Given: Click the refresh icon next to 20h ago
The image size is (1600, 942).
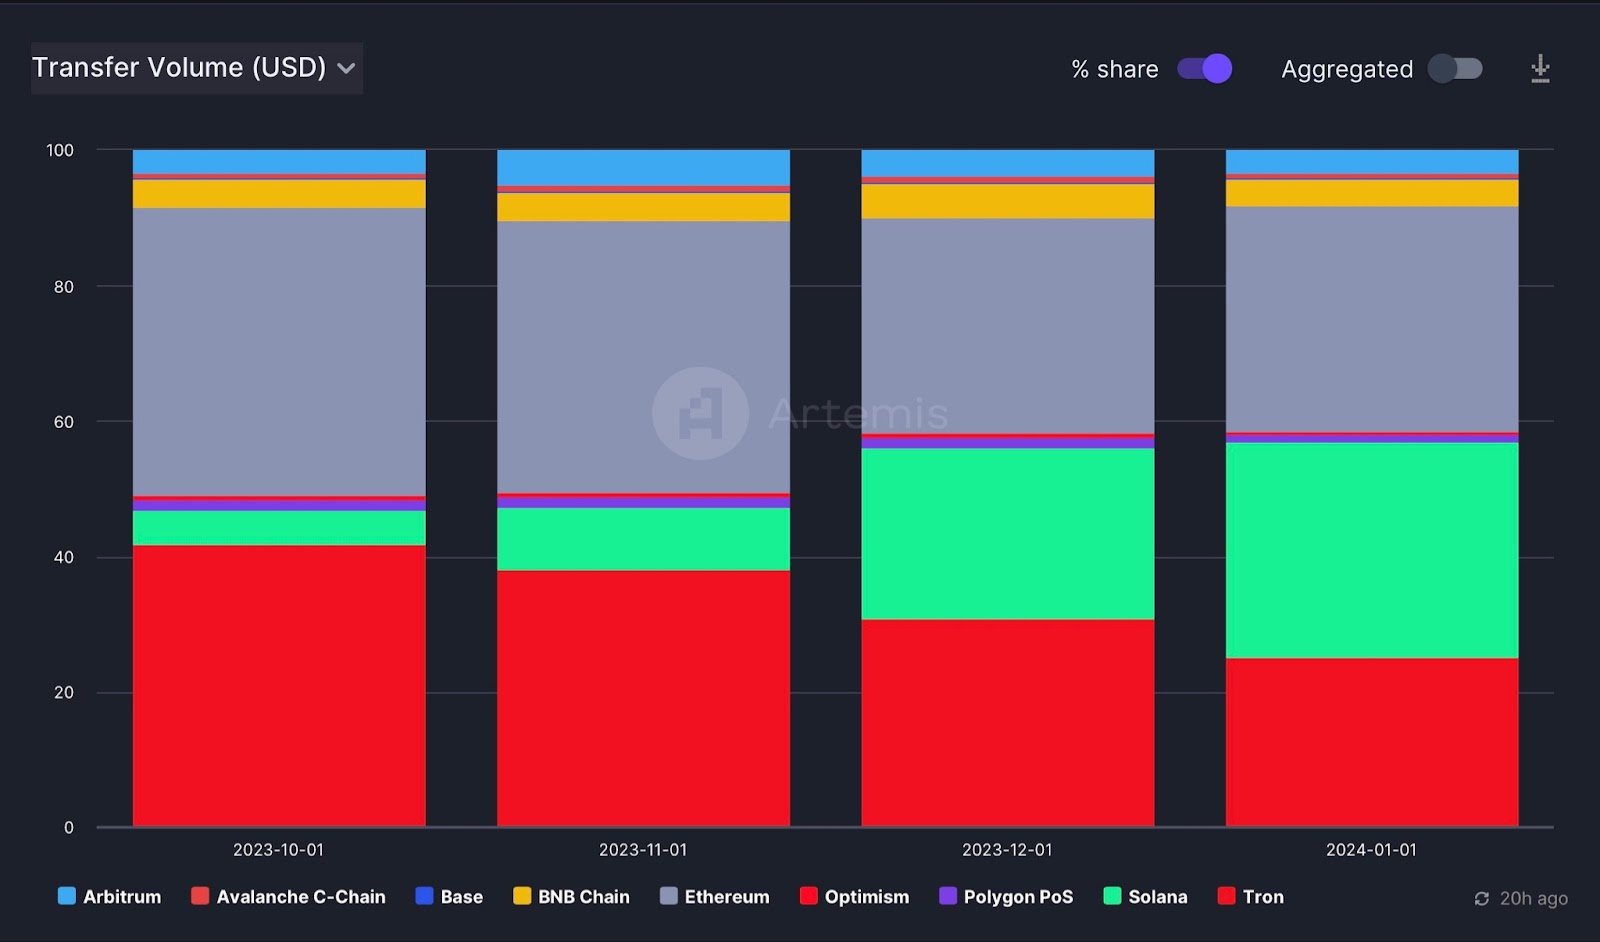Looking at the screenshot, I should click(x=1482, y=898).
